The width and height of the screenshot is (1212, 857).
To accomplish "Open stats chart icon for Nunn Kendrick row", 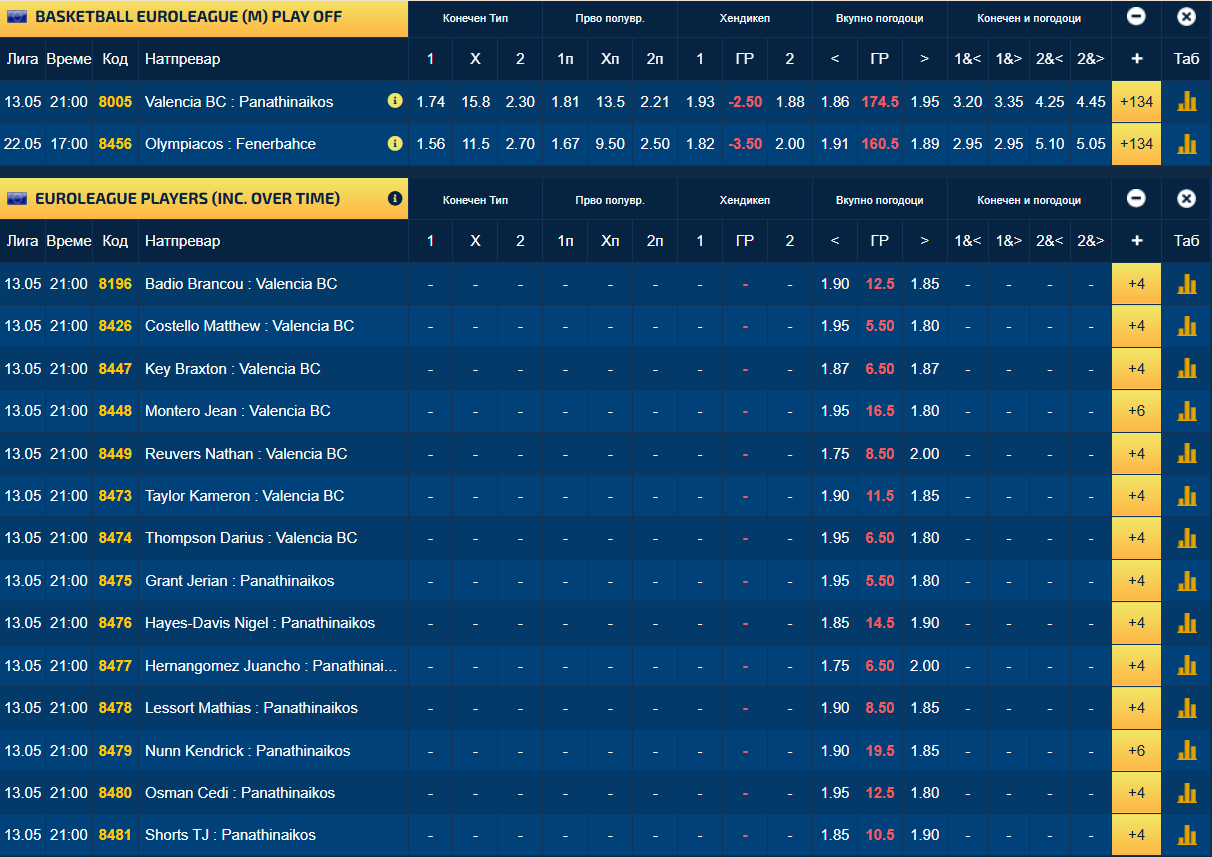I will (x=1187, y=751).
